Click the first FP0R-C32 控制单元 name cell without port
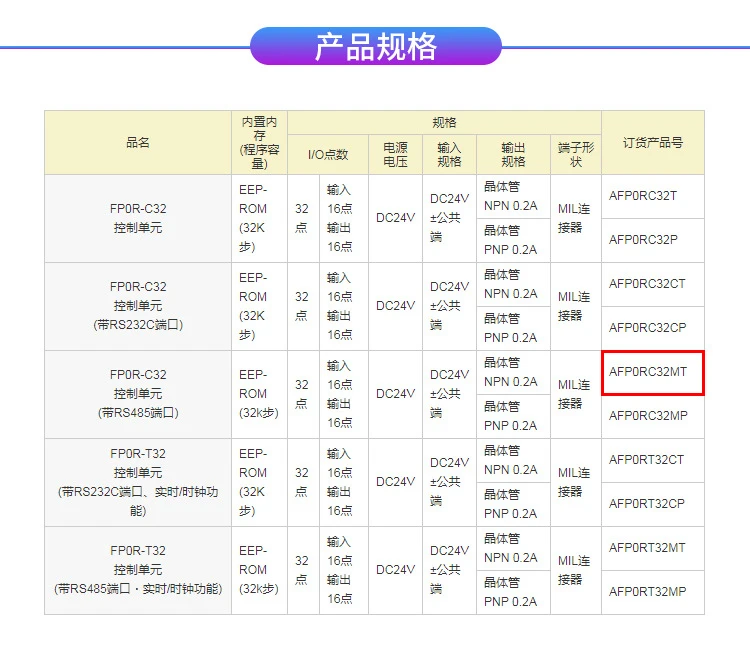 (138, 219)
